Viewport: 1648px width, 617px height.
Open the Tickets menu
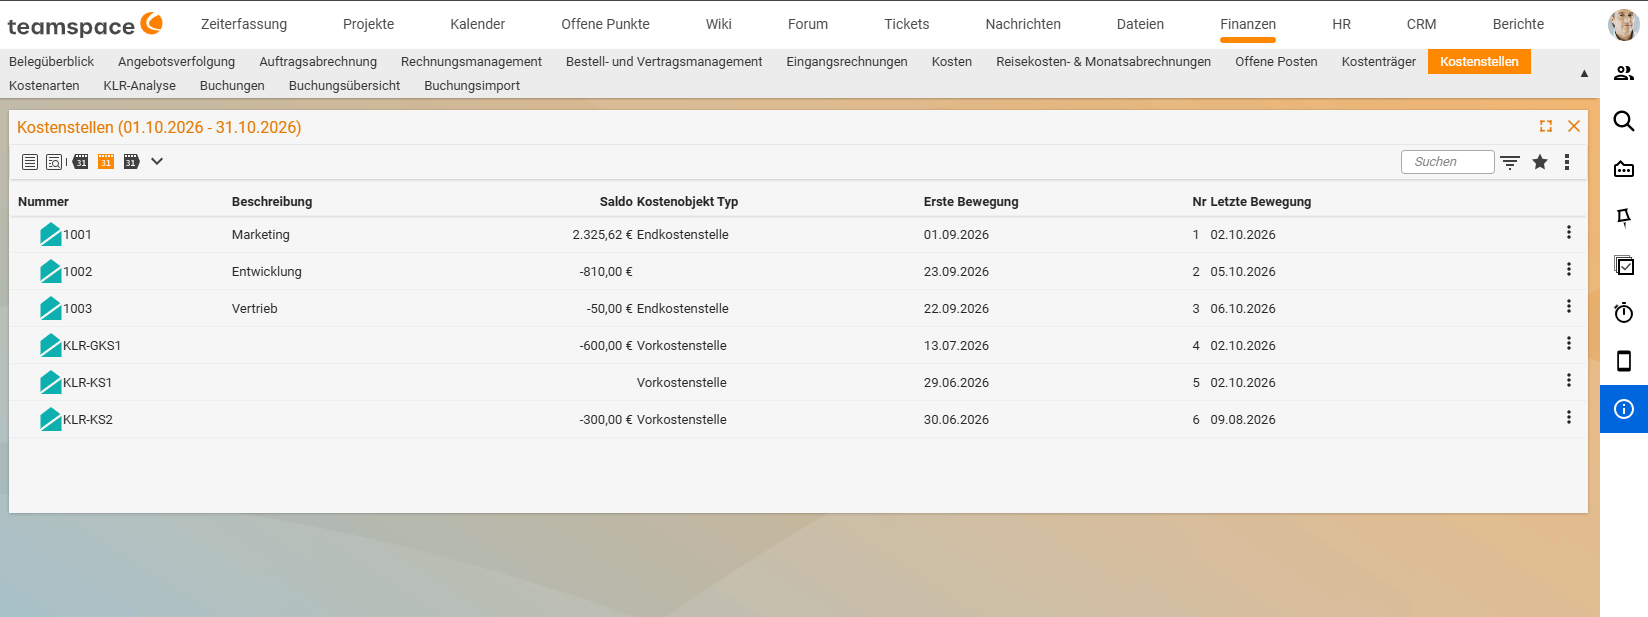click(907, 24)
